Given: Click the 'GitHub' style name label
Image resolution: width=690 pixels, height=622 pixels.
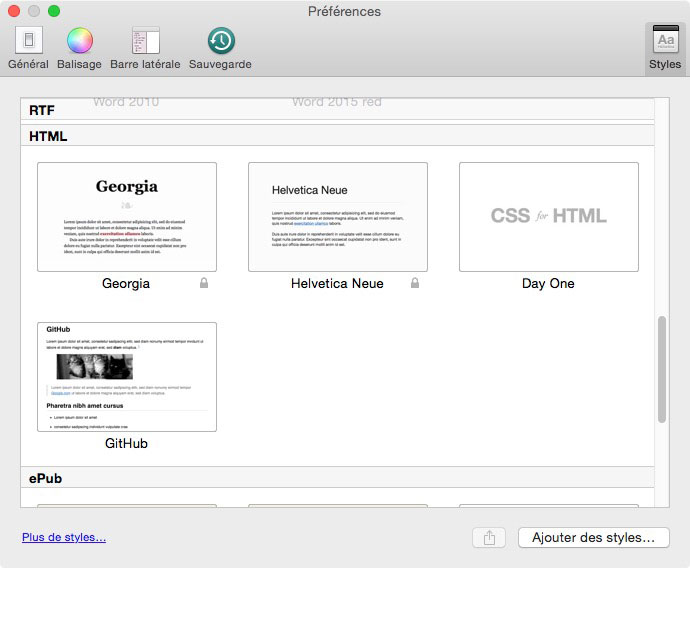Looking at the screenshot, I should [x=126, y=443].
